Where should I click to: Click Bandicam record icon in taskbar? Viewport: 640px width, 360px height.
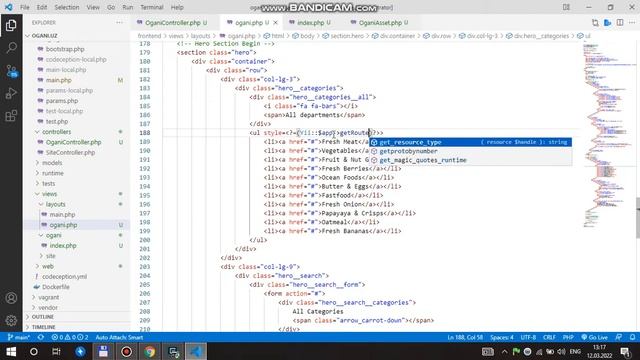tap(127, 351)
